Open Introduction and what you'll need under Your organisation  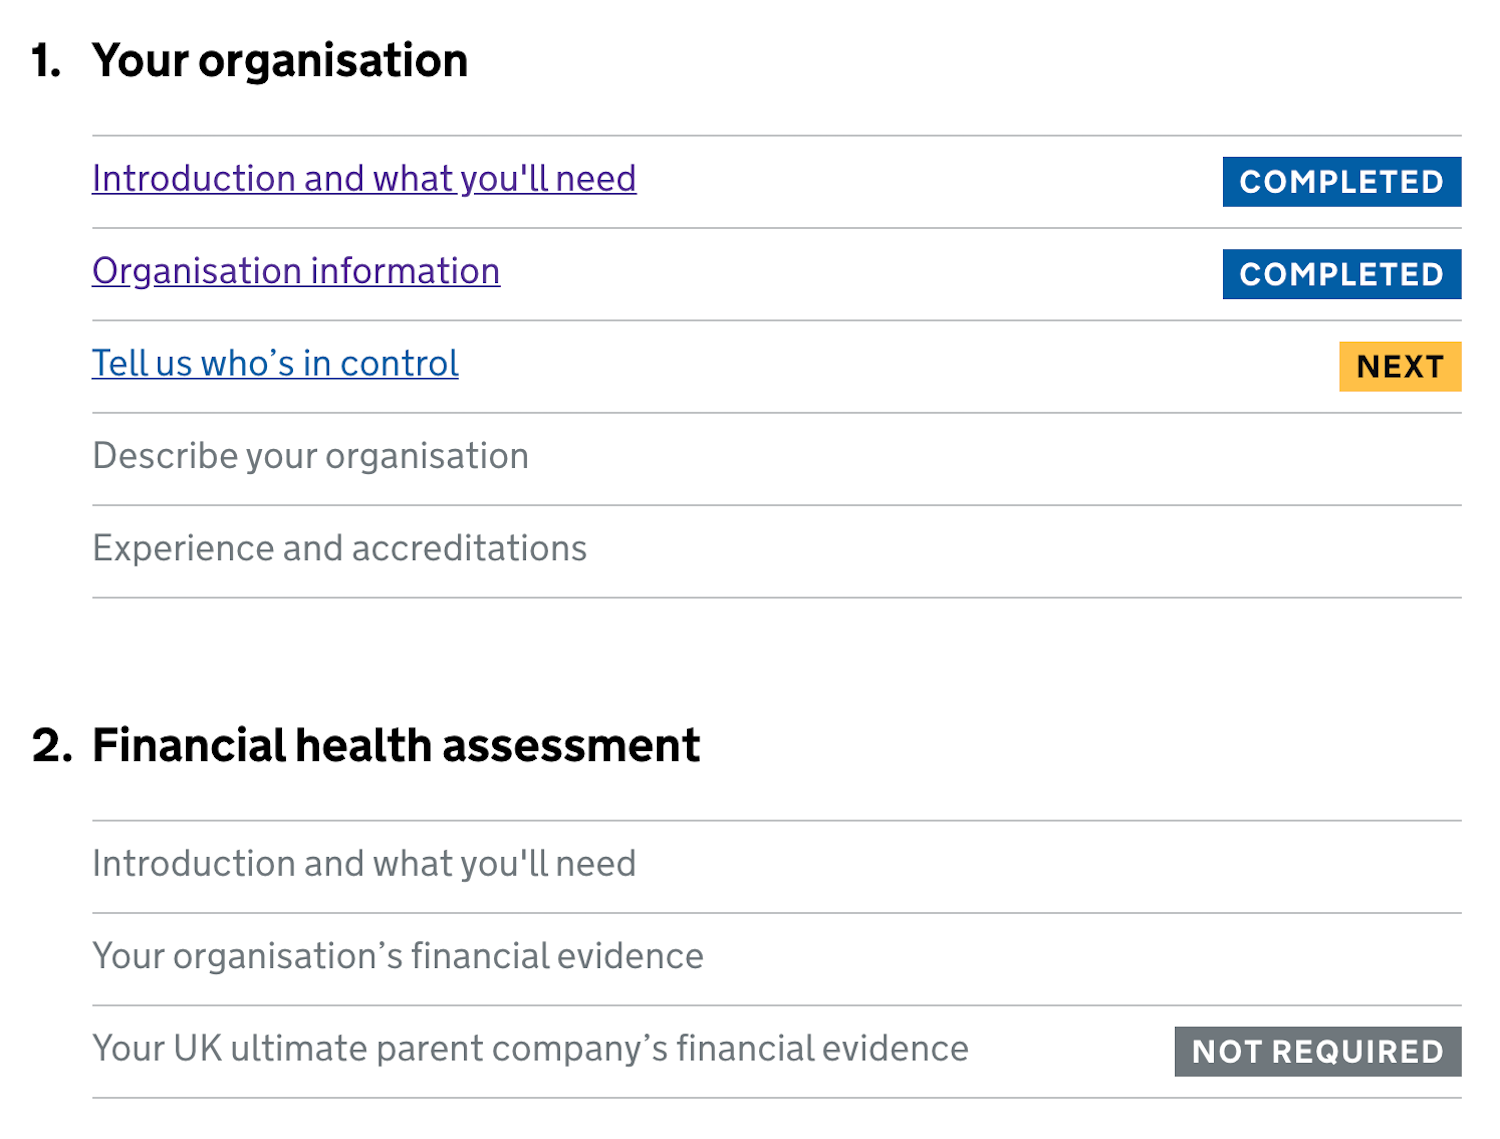coord(364,179)
